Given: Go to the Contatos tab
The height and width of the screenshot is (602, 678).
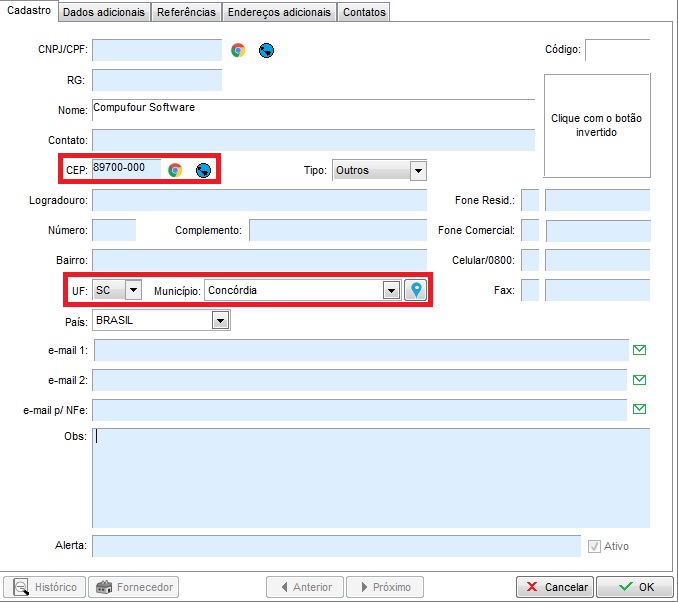Looking at the screenshot, I should 363,12.
